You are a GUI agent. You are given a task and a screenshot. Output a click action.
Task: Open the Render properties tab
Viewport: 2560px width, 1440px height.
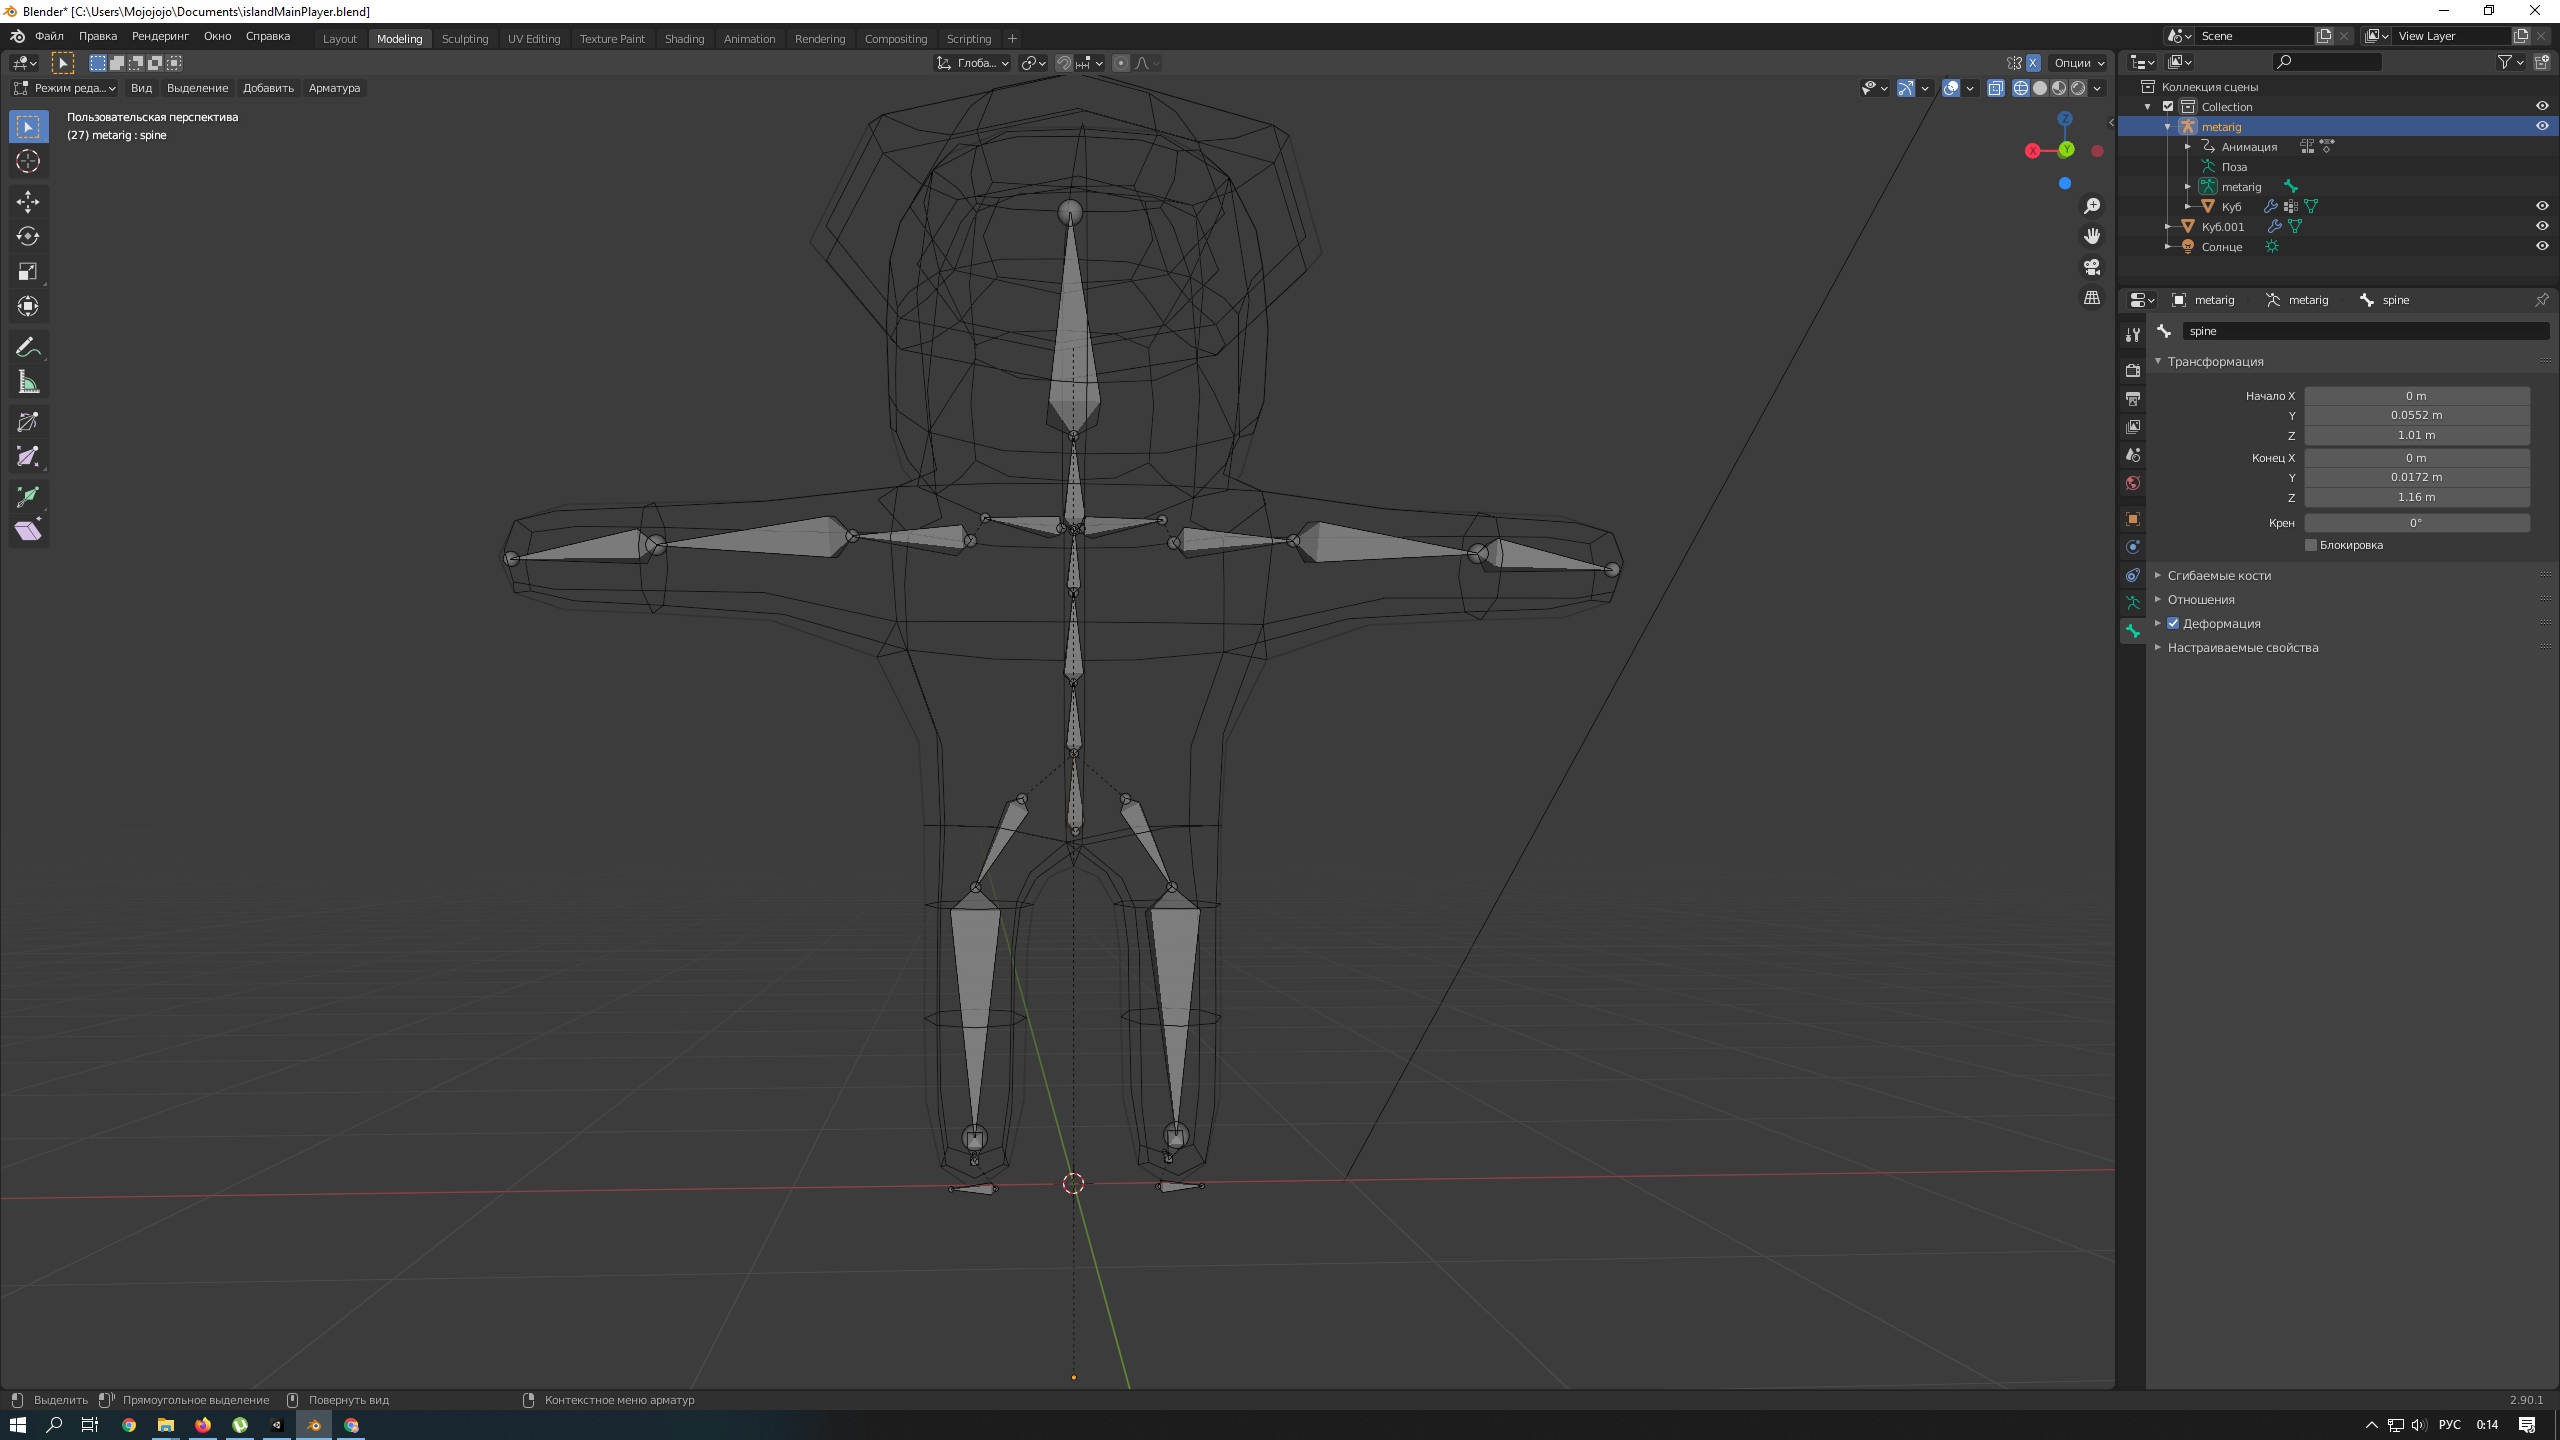(x=2133, y=371)
